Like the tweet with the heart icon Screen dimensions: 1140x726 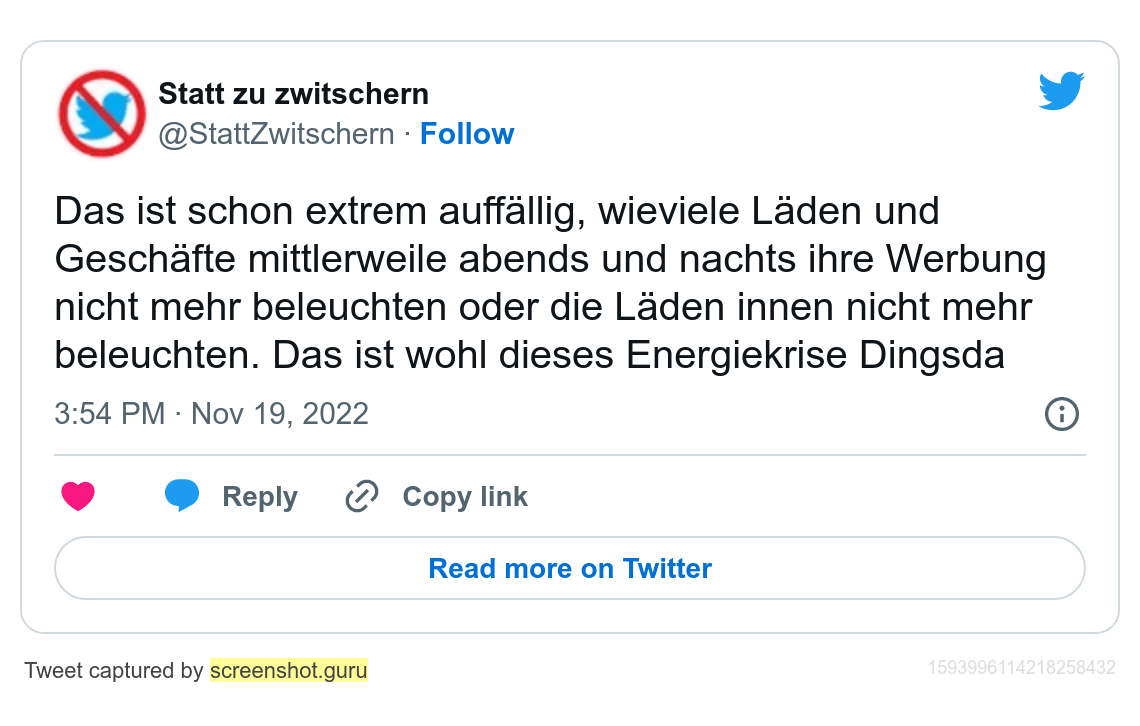(x=78, y=497)
